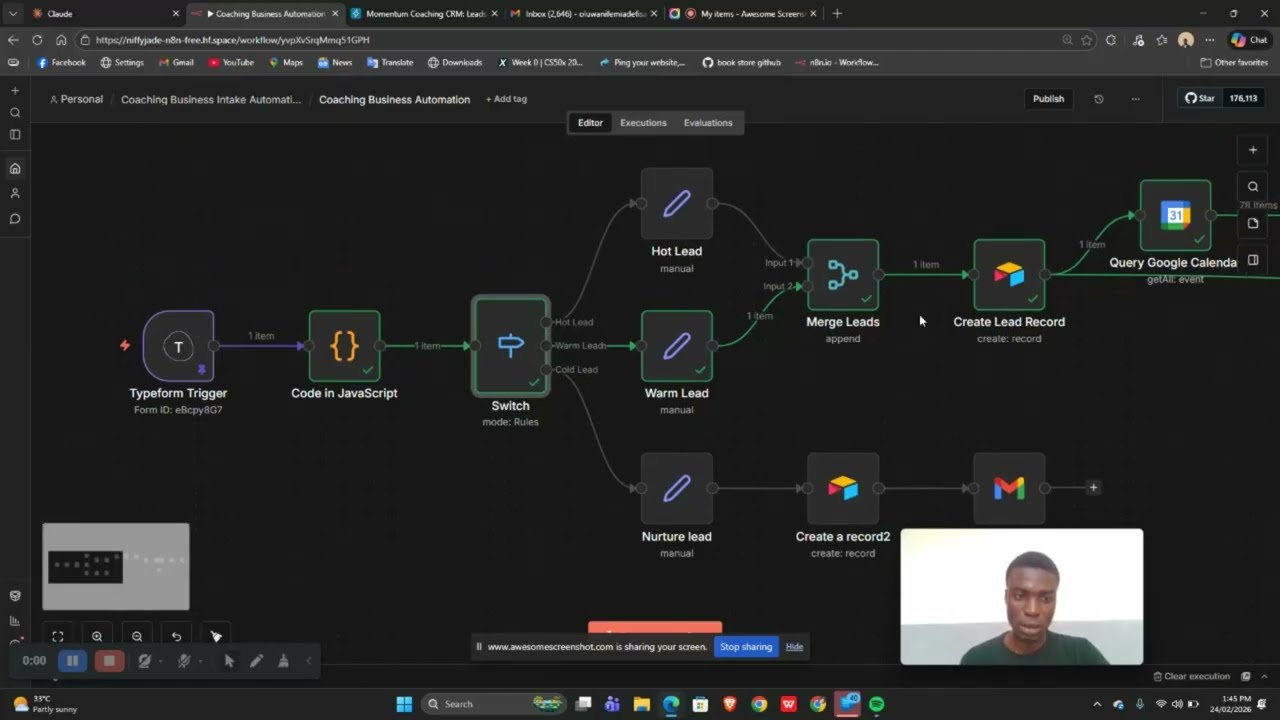Click the Publish button

tap(1048, 99)
